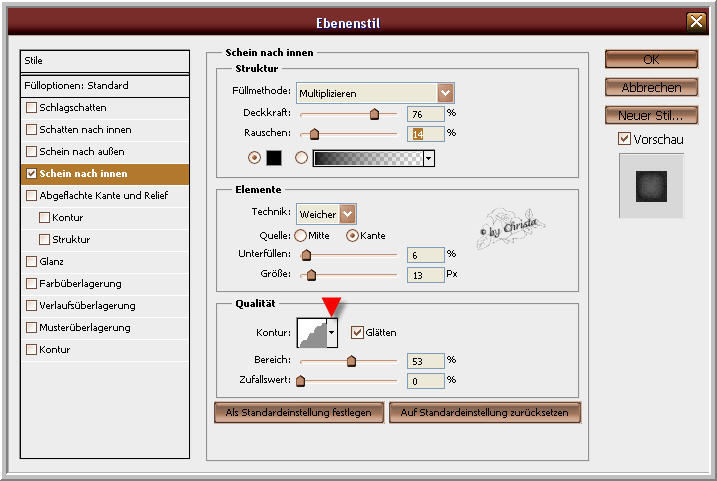Toggle the Vorschau checkbox
The height and width of the screenshot is (481, 717).
624,139
